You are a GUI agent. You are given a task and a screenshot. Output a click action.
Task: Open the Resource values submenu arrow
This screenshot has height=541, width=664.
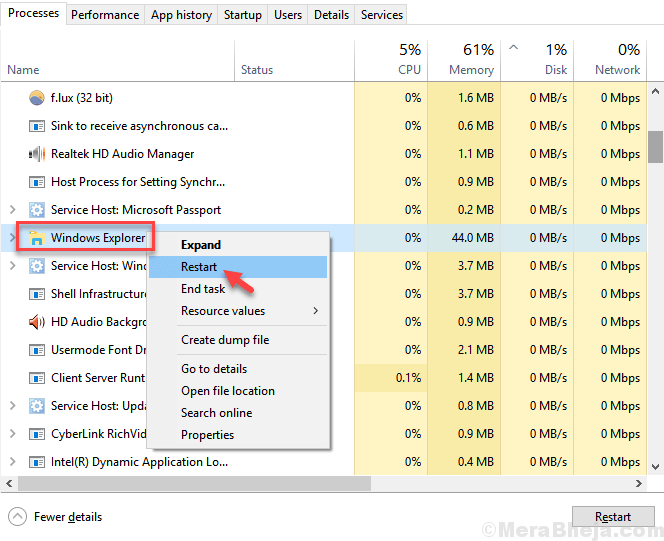(315, 311)
